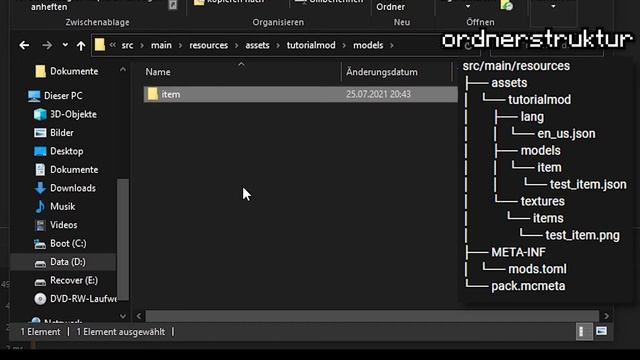Click the address bar folder icon
The height and width of the screenshot is (360, 640).
click(100, 45)
